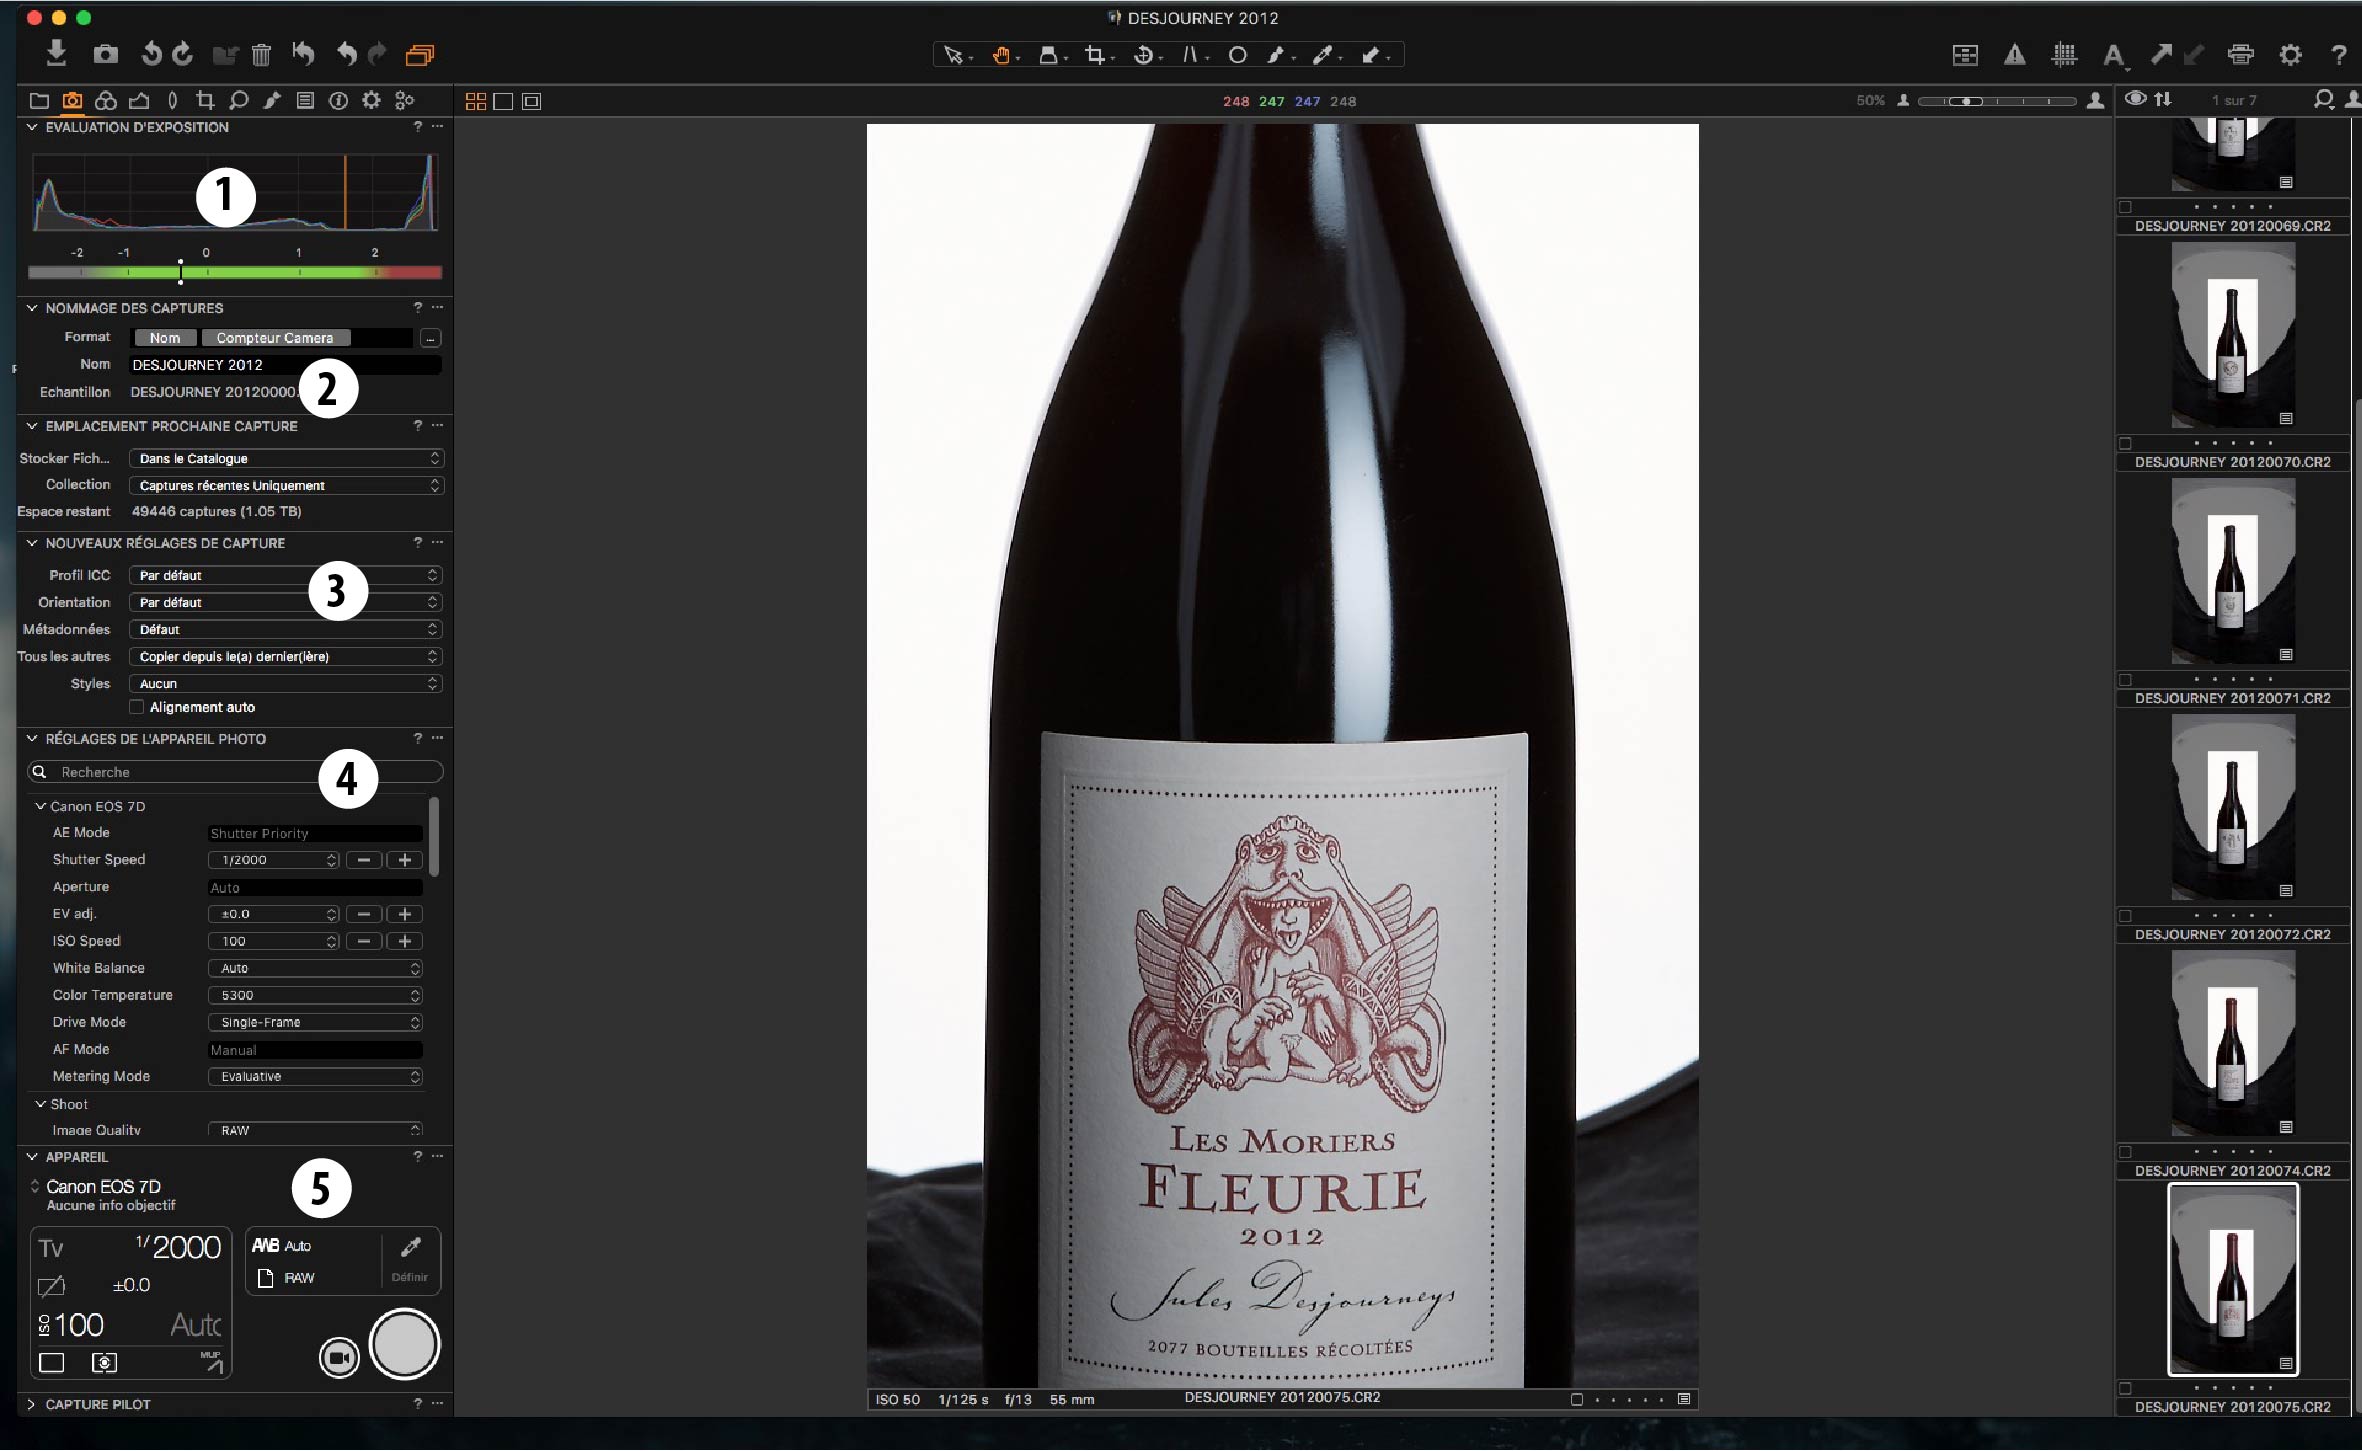2362x1451 pixels.
Task: Enable the Alignement auto checkbox
Action: pos(137,707)
